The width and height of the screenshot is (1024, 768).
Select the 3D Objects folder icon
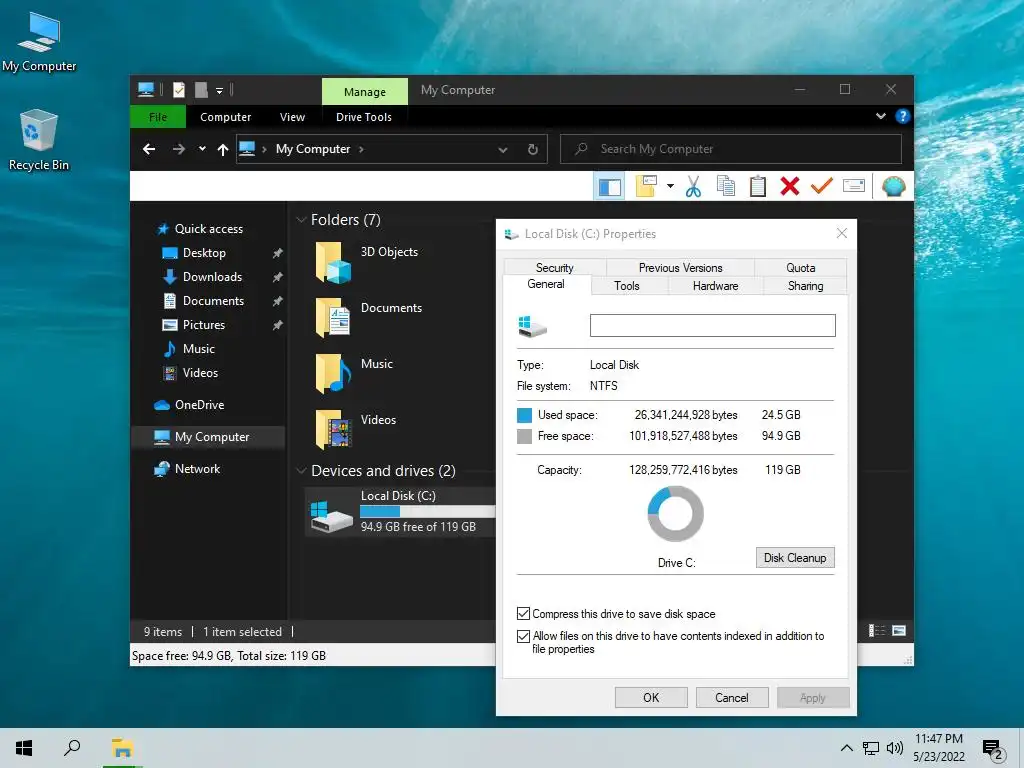[333, 263]
